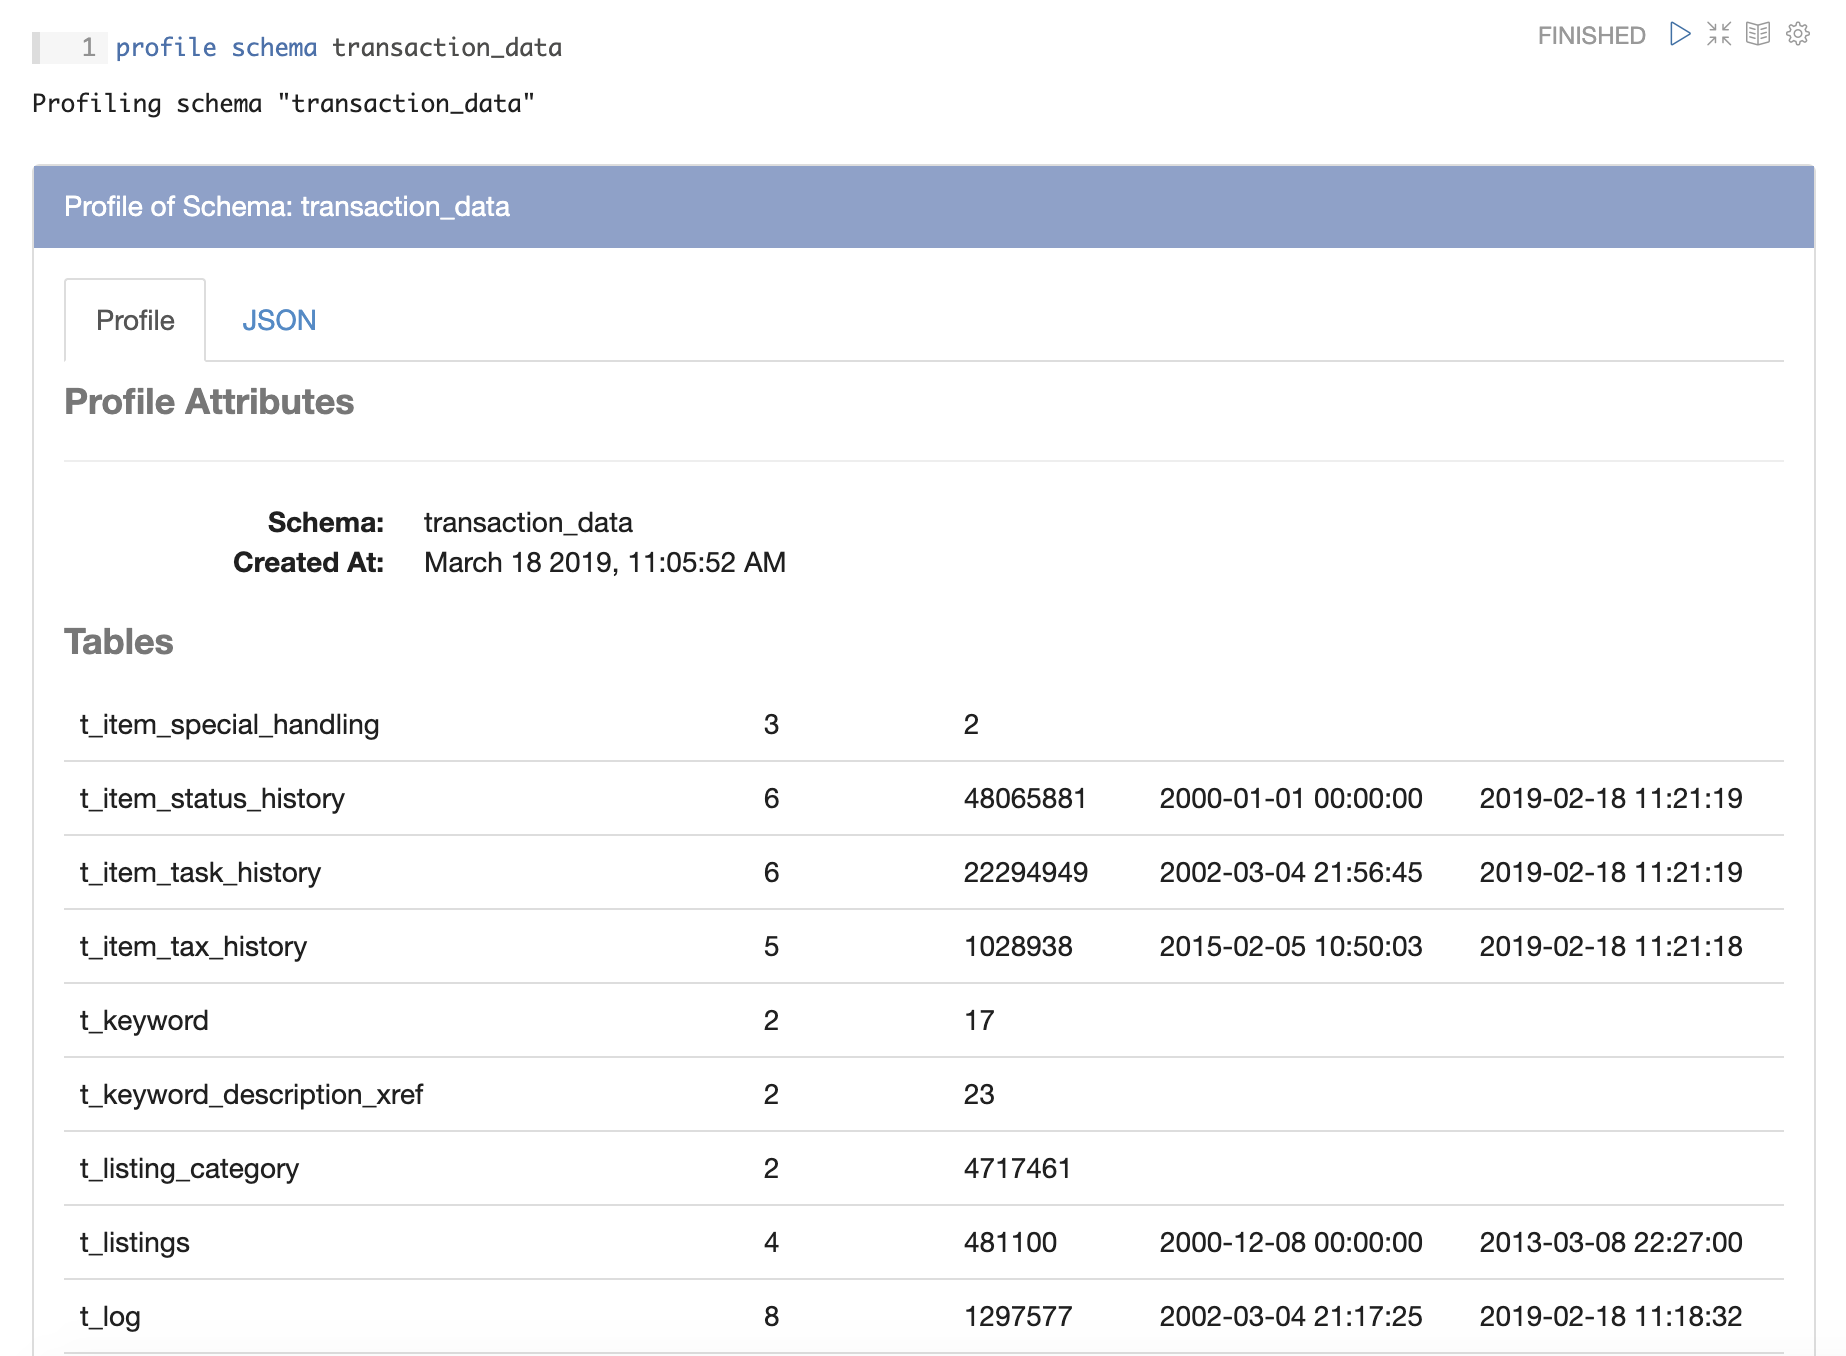Image resolution: width=1846 pixels, height=1356 pixels.
Task: Click row count 4717461 for t_listing_category
Action: [1017, 1168]
